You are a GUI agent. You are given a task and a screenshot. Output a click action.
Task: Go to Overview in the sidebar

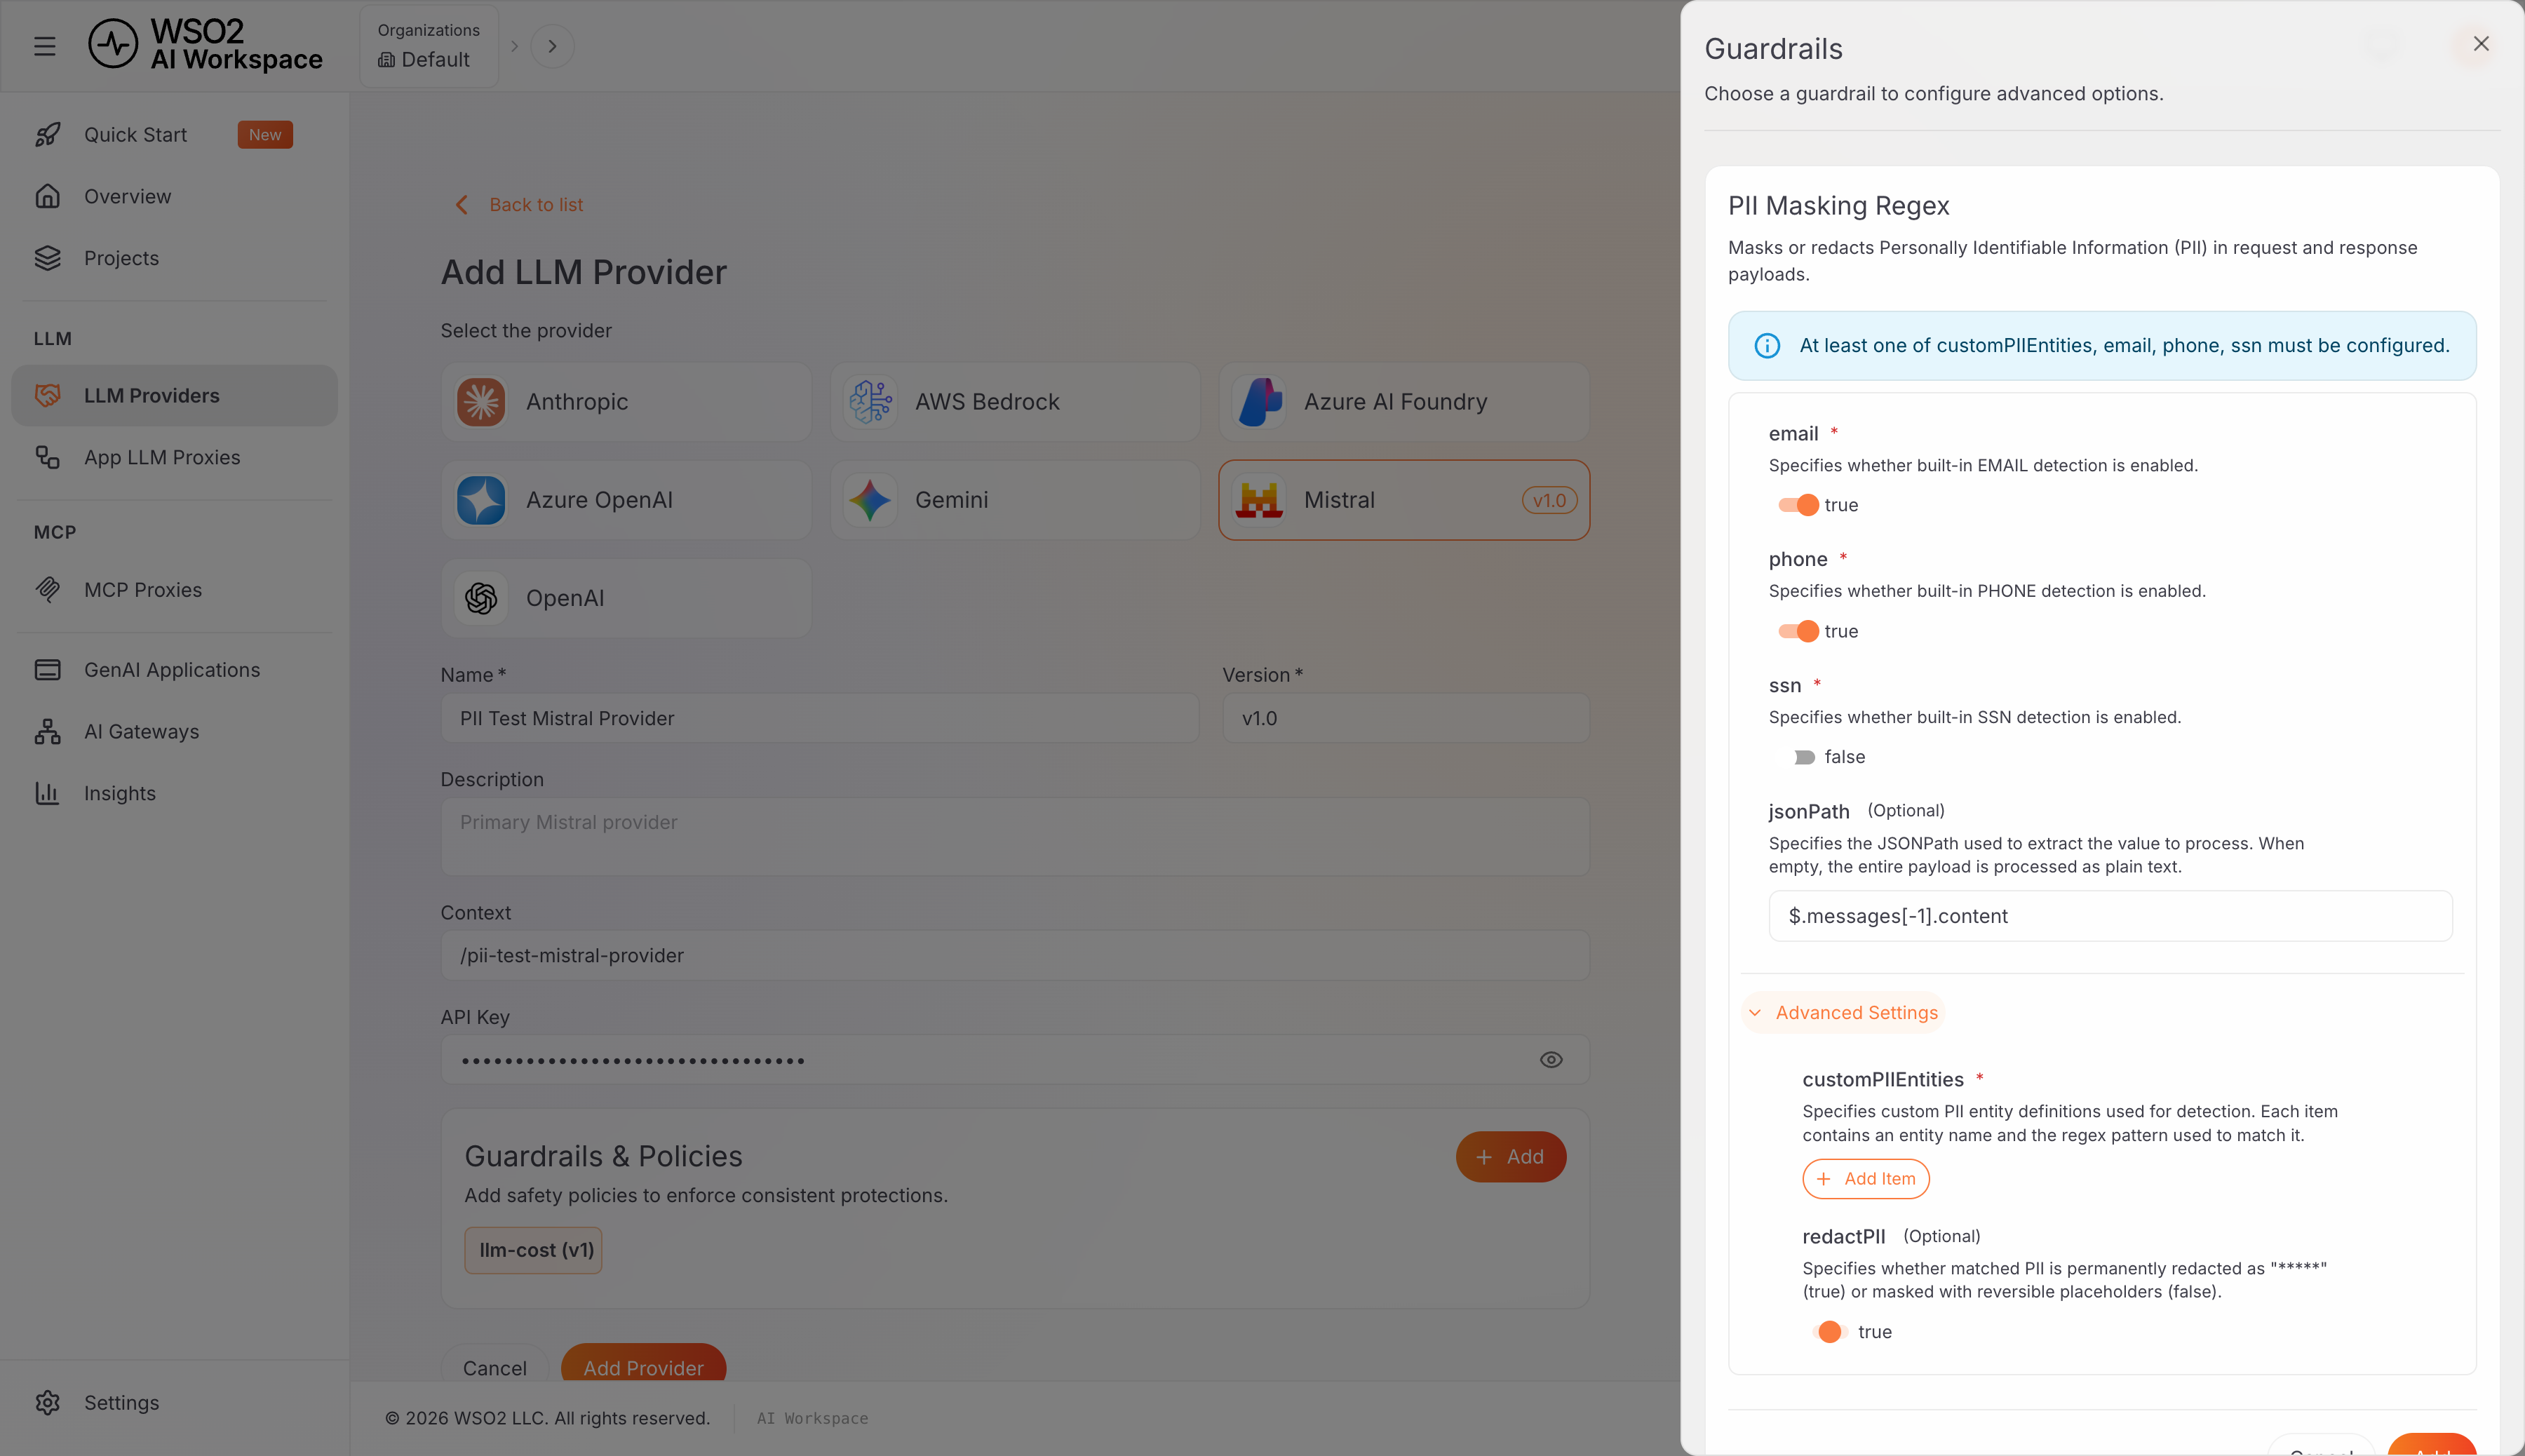[x=174, y=196]
